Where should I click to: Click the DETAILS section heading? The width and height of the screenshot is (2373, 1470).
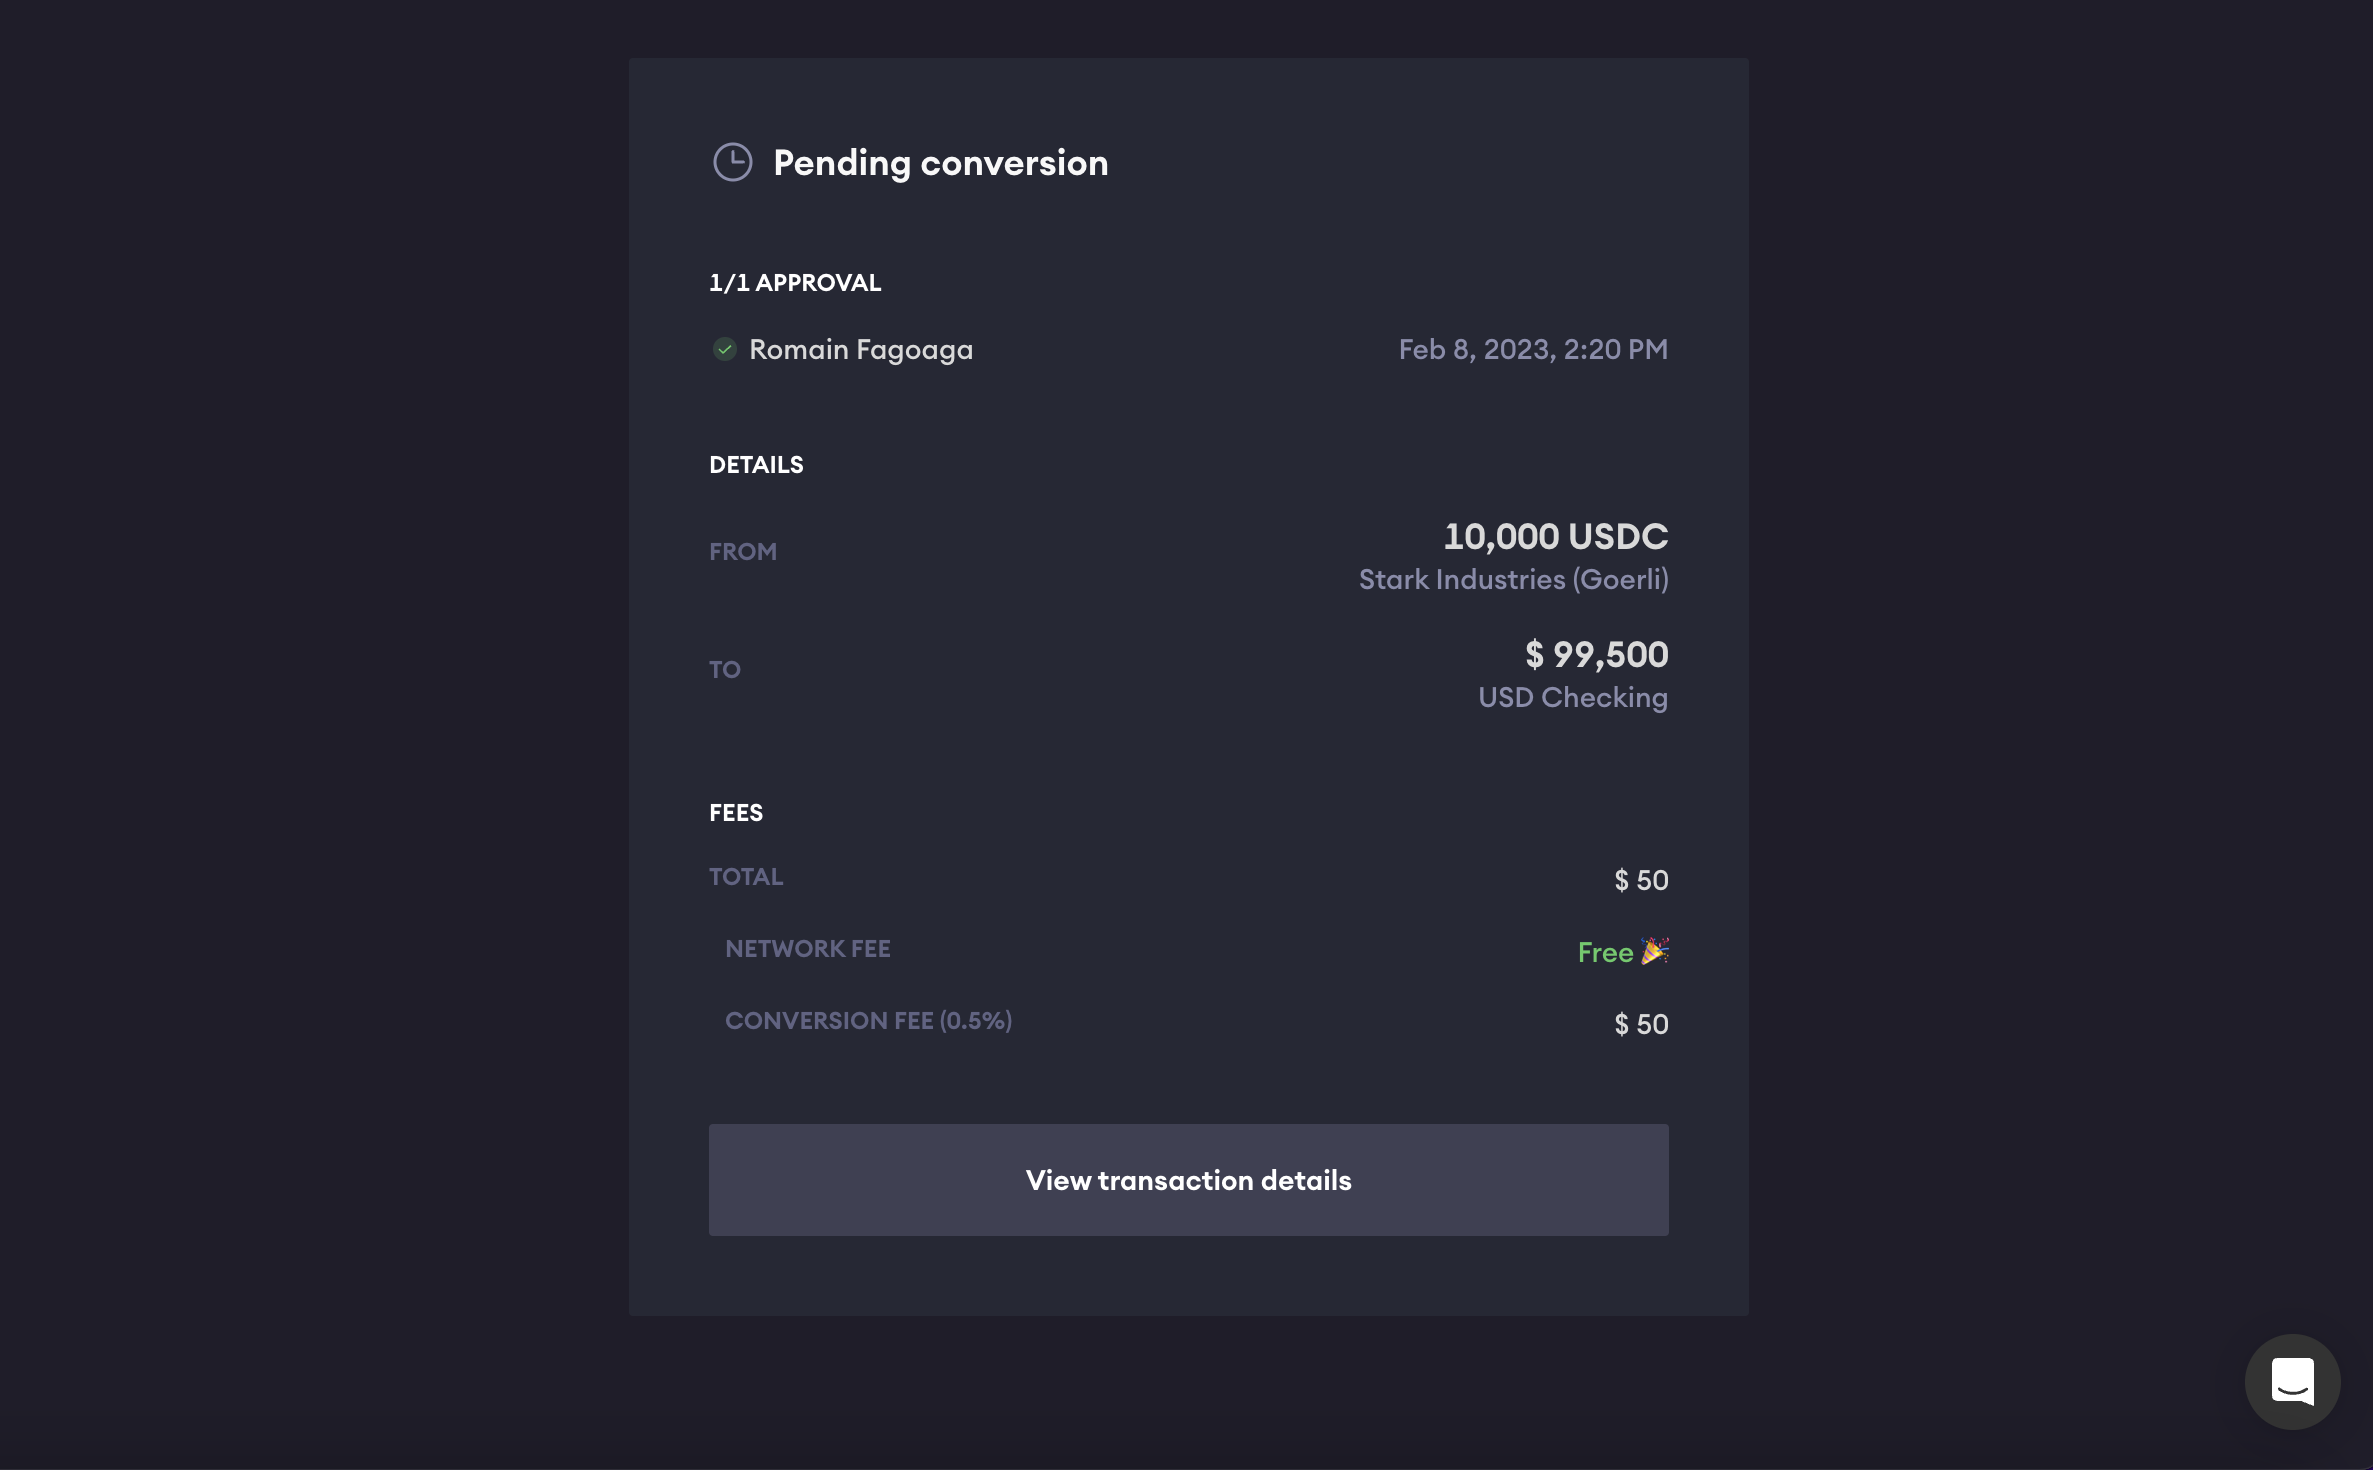click(756, 465)
